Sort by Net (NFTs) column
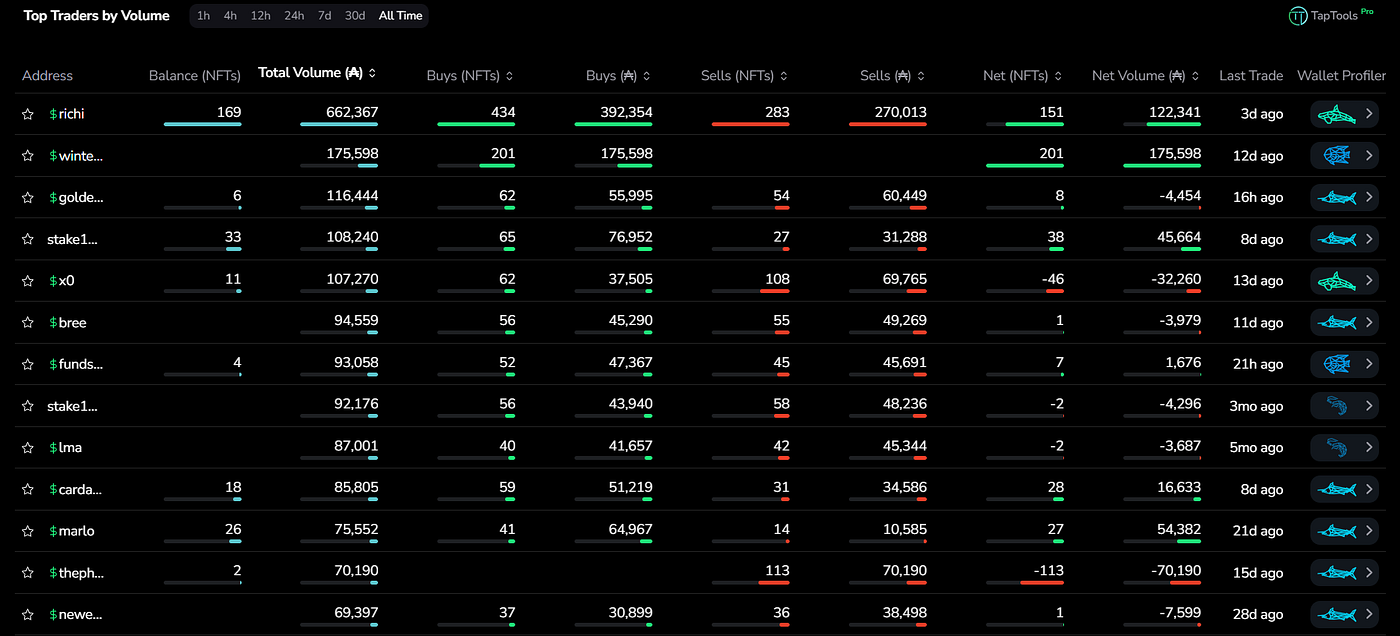The image size is (1400, 636). click(x=1024, y=75)
